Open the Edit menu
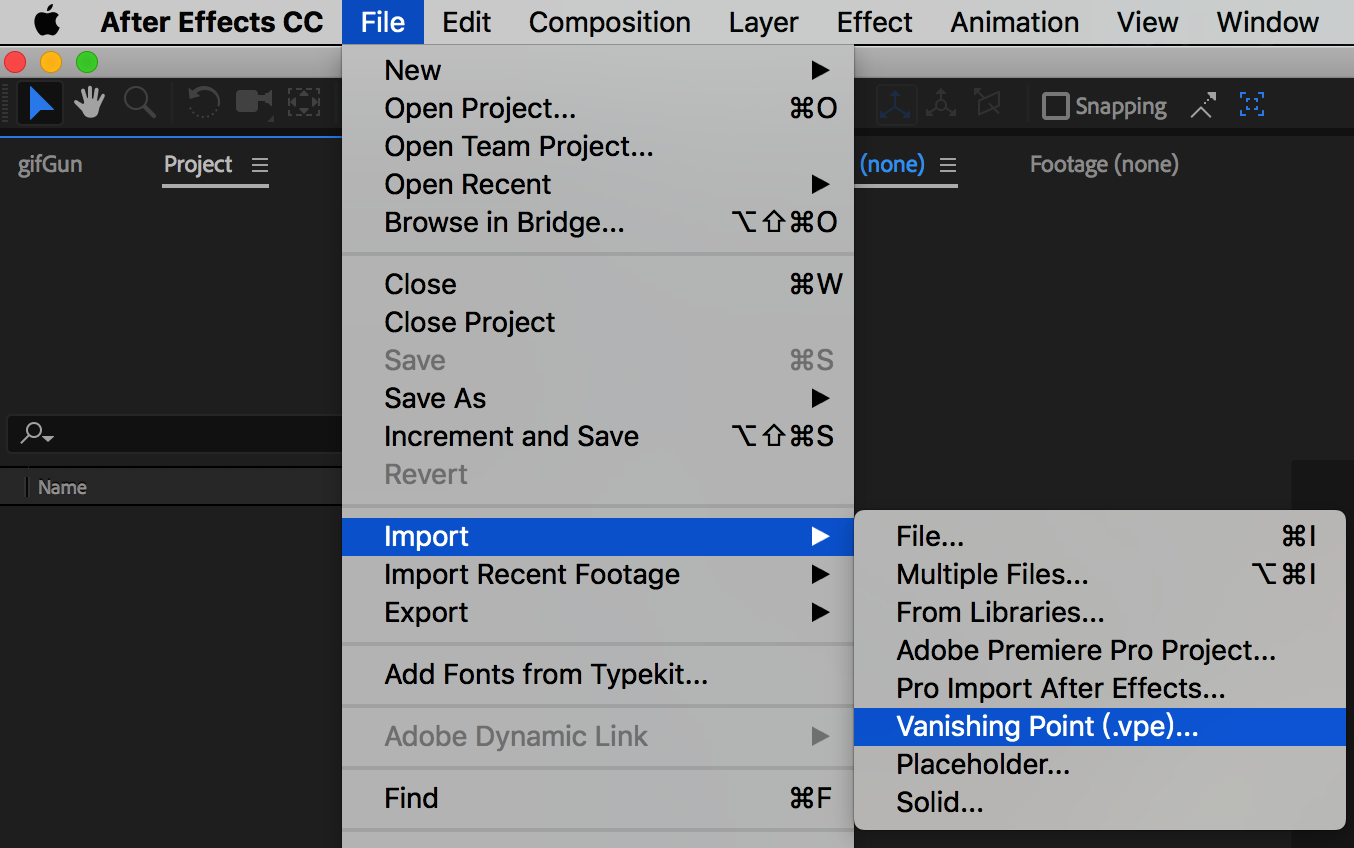The image size is (1354, 848). point(467,22)
